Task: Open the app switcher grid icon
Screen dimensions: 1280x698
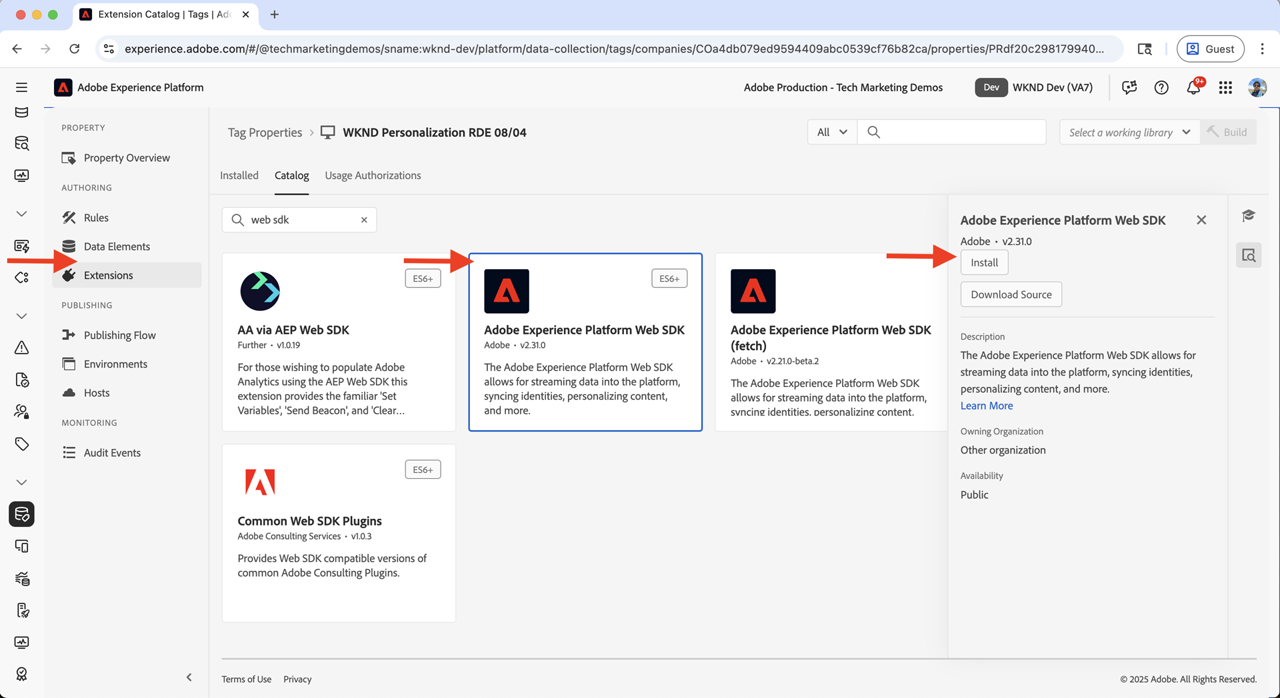Action: 1225,87
